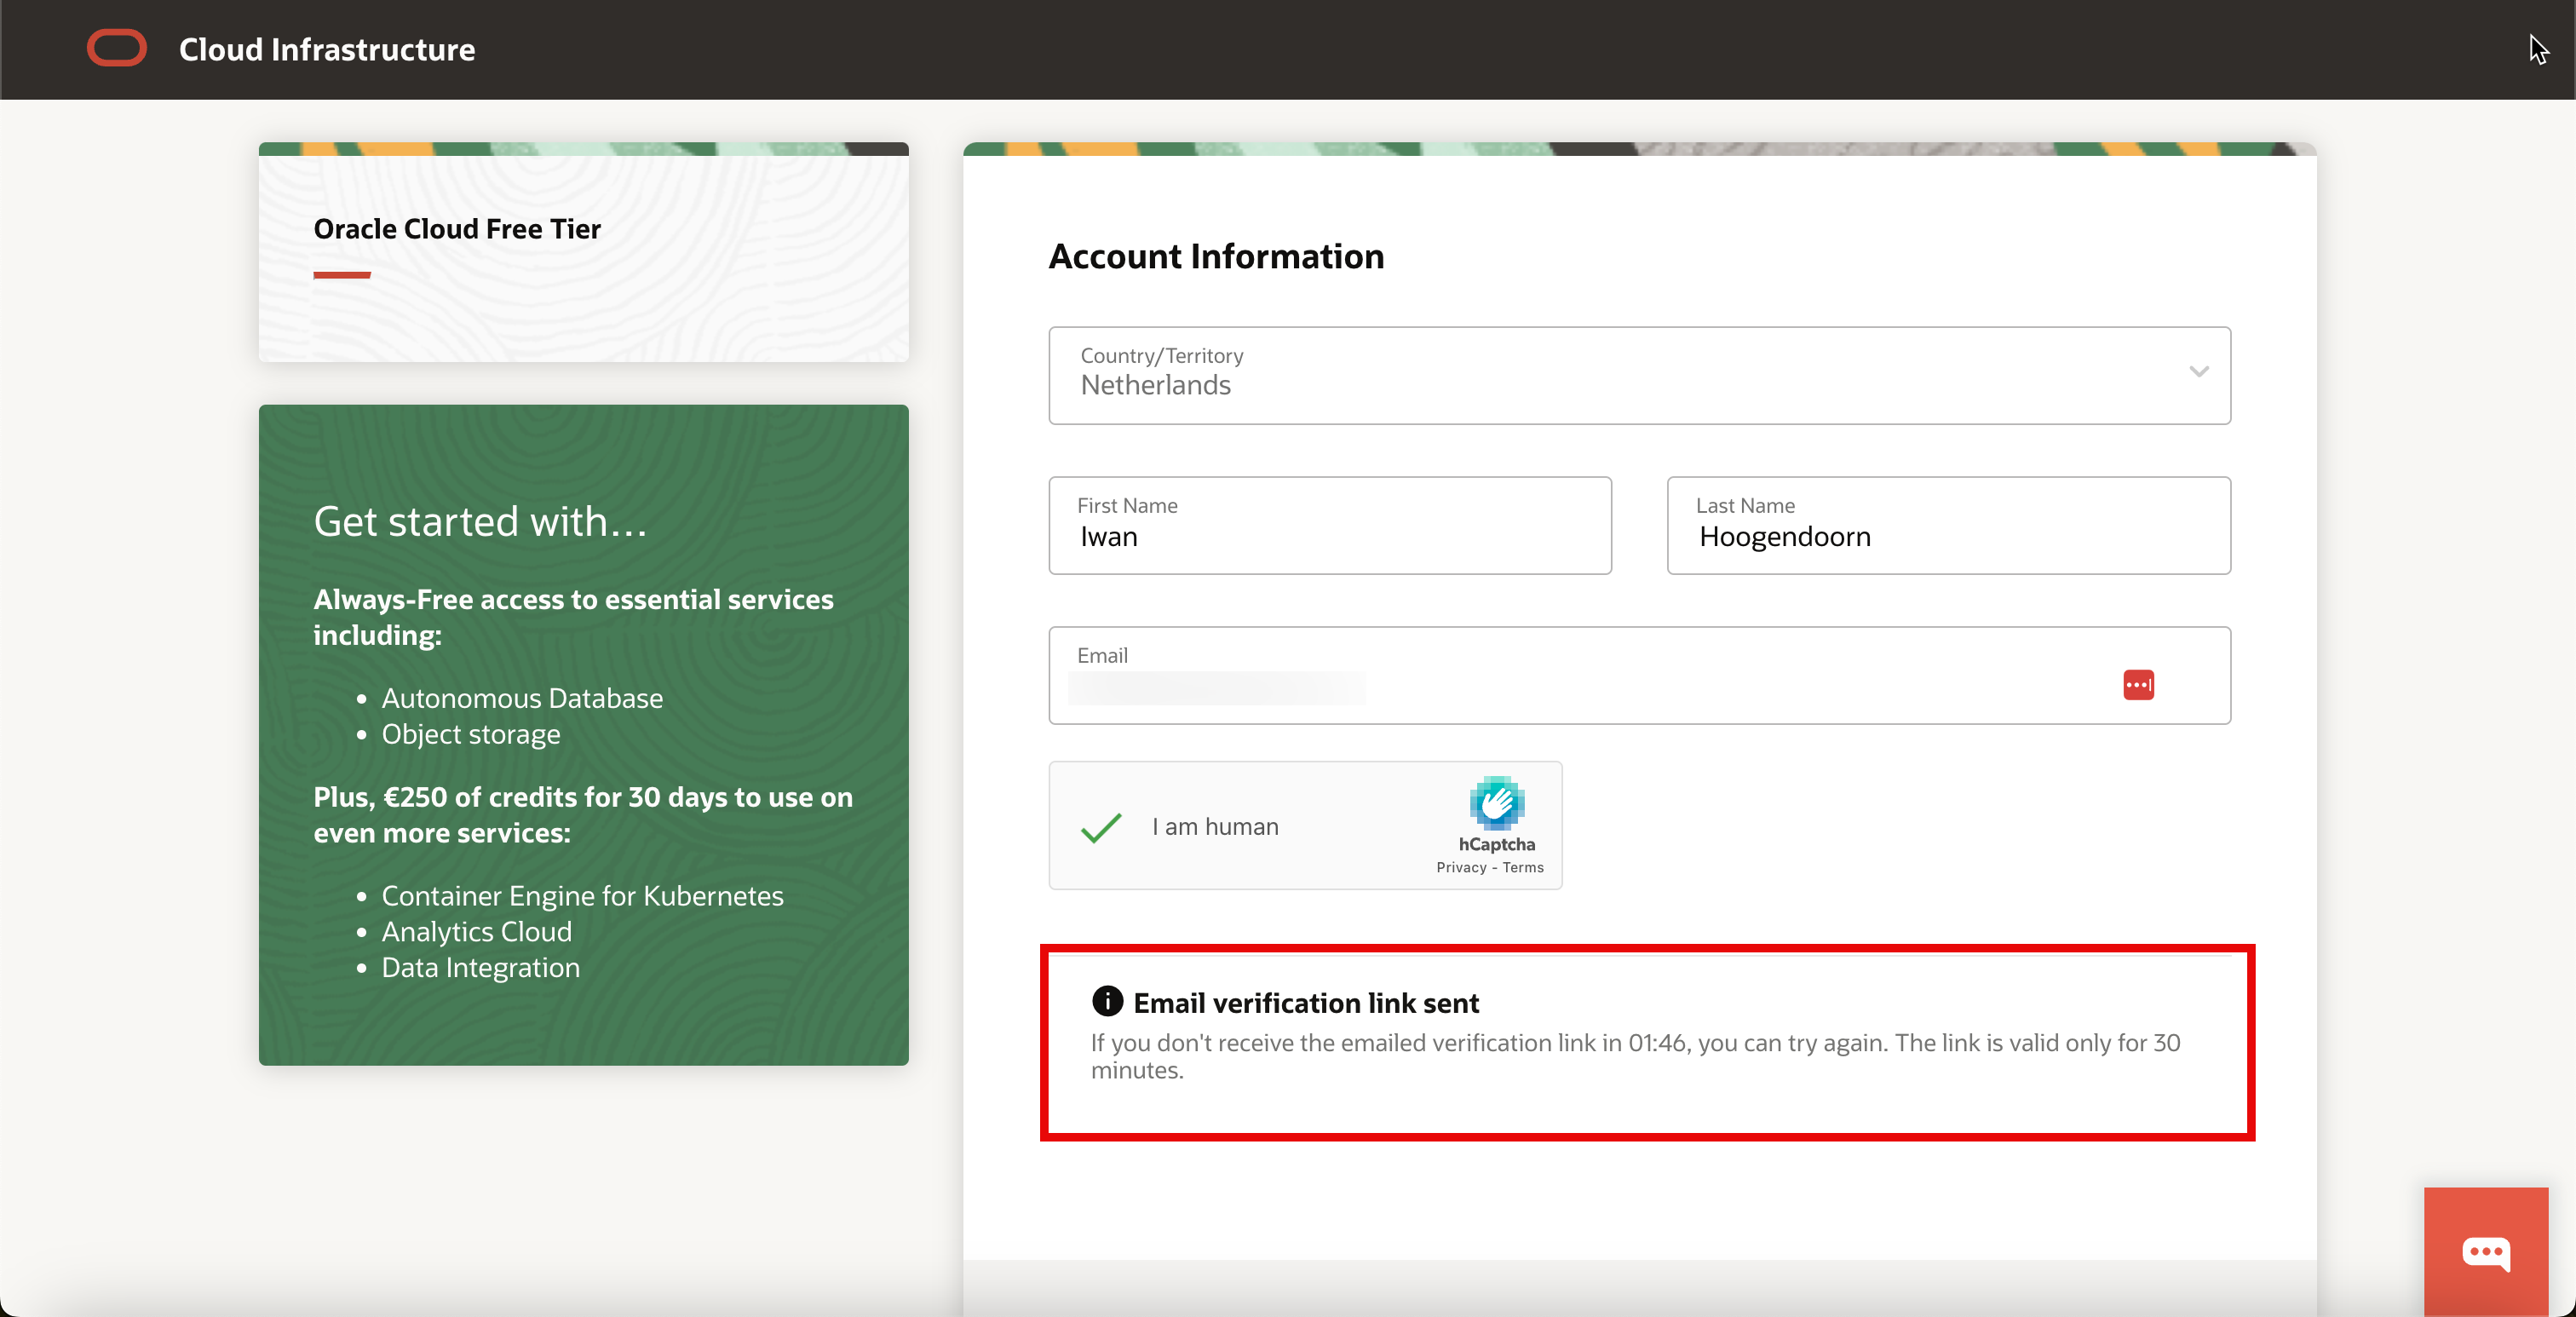Click the Cloud Infrastructure header title
2576x1317 pixels.
(x=327, y=49)
